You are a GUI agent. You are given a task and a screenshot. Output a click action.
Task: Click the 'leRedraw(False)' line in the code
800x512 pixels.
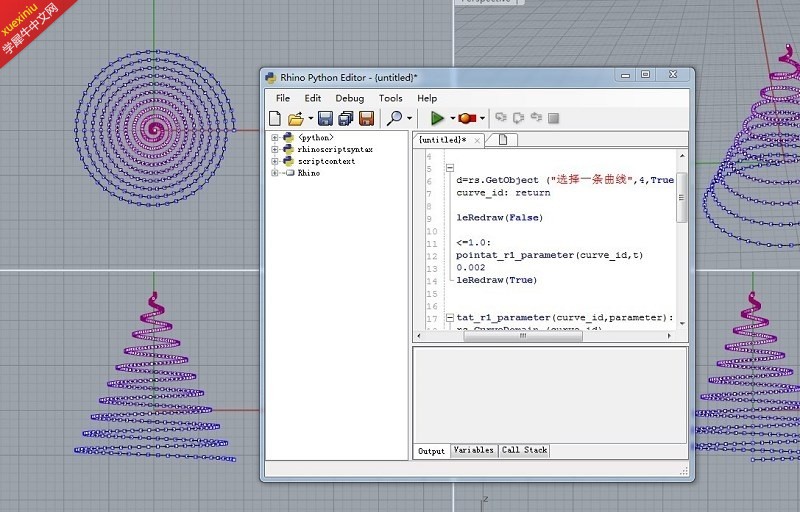click(x=499, y=218)
